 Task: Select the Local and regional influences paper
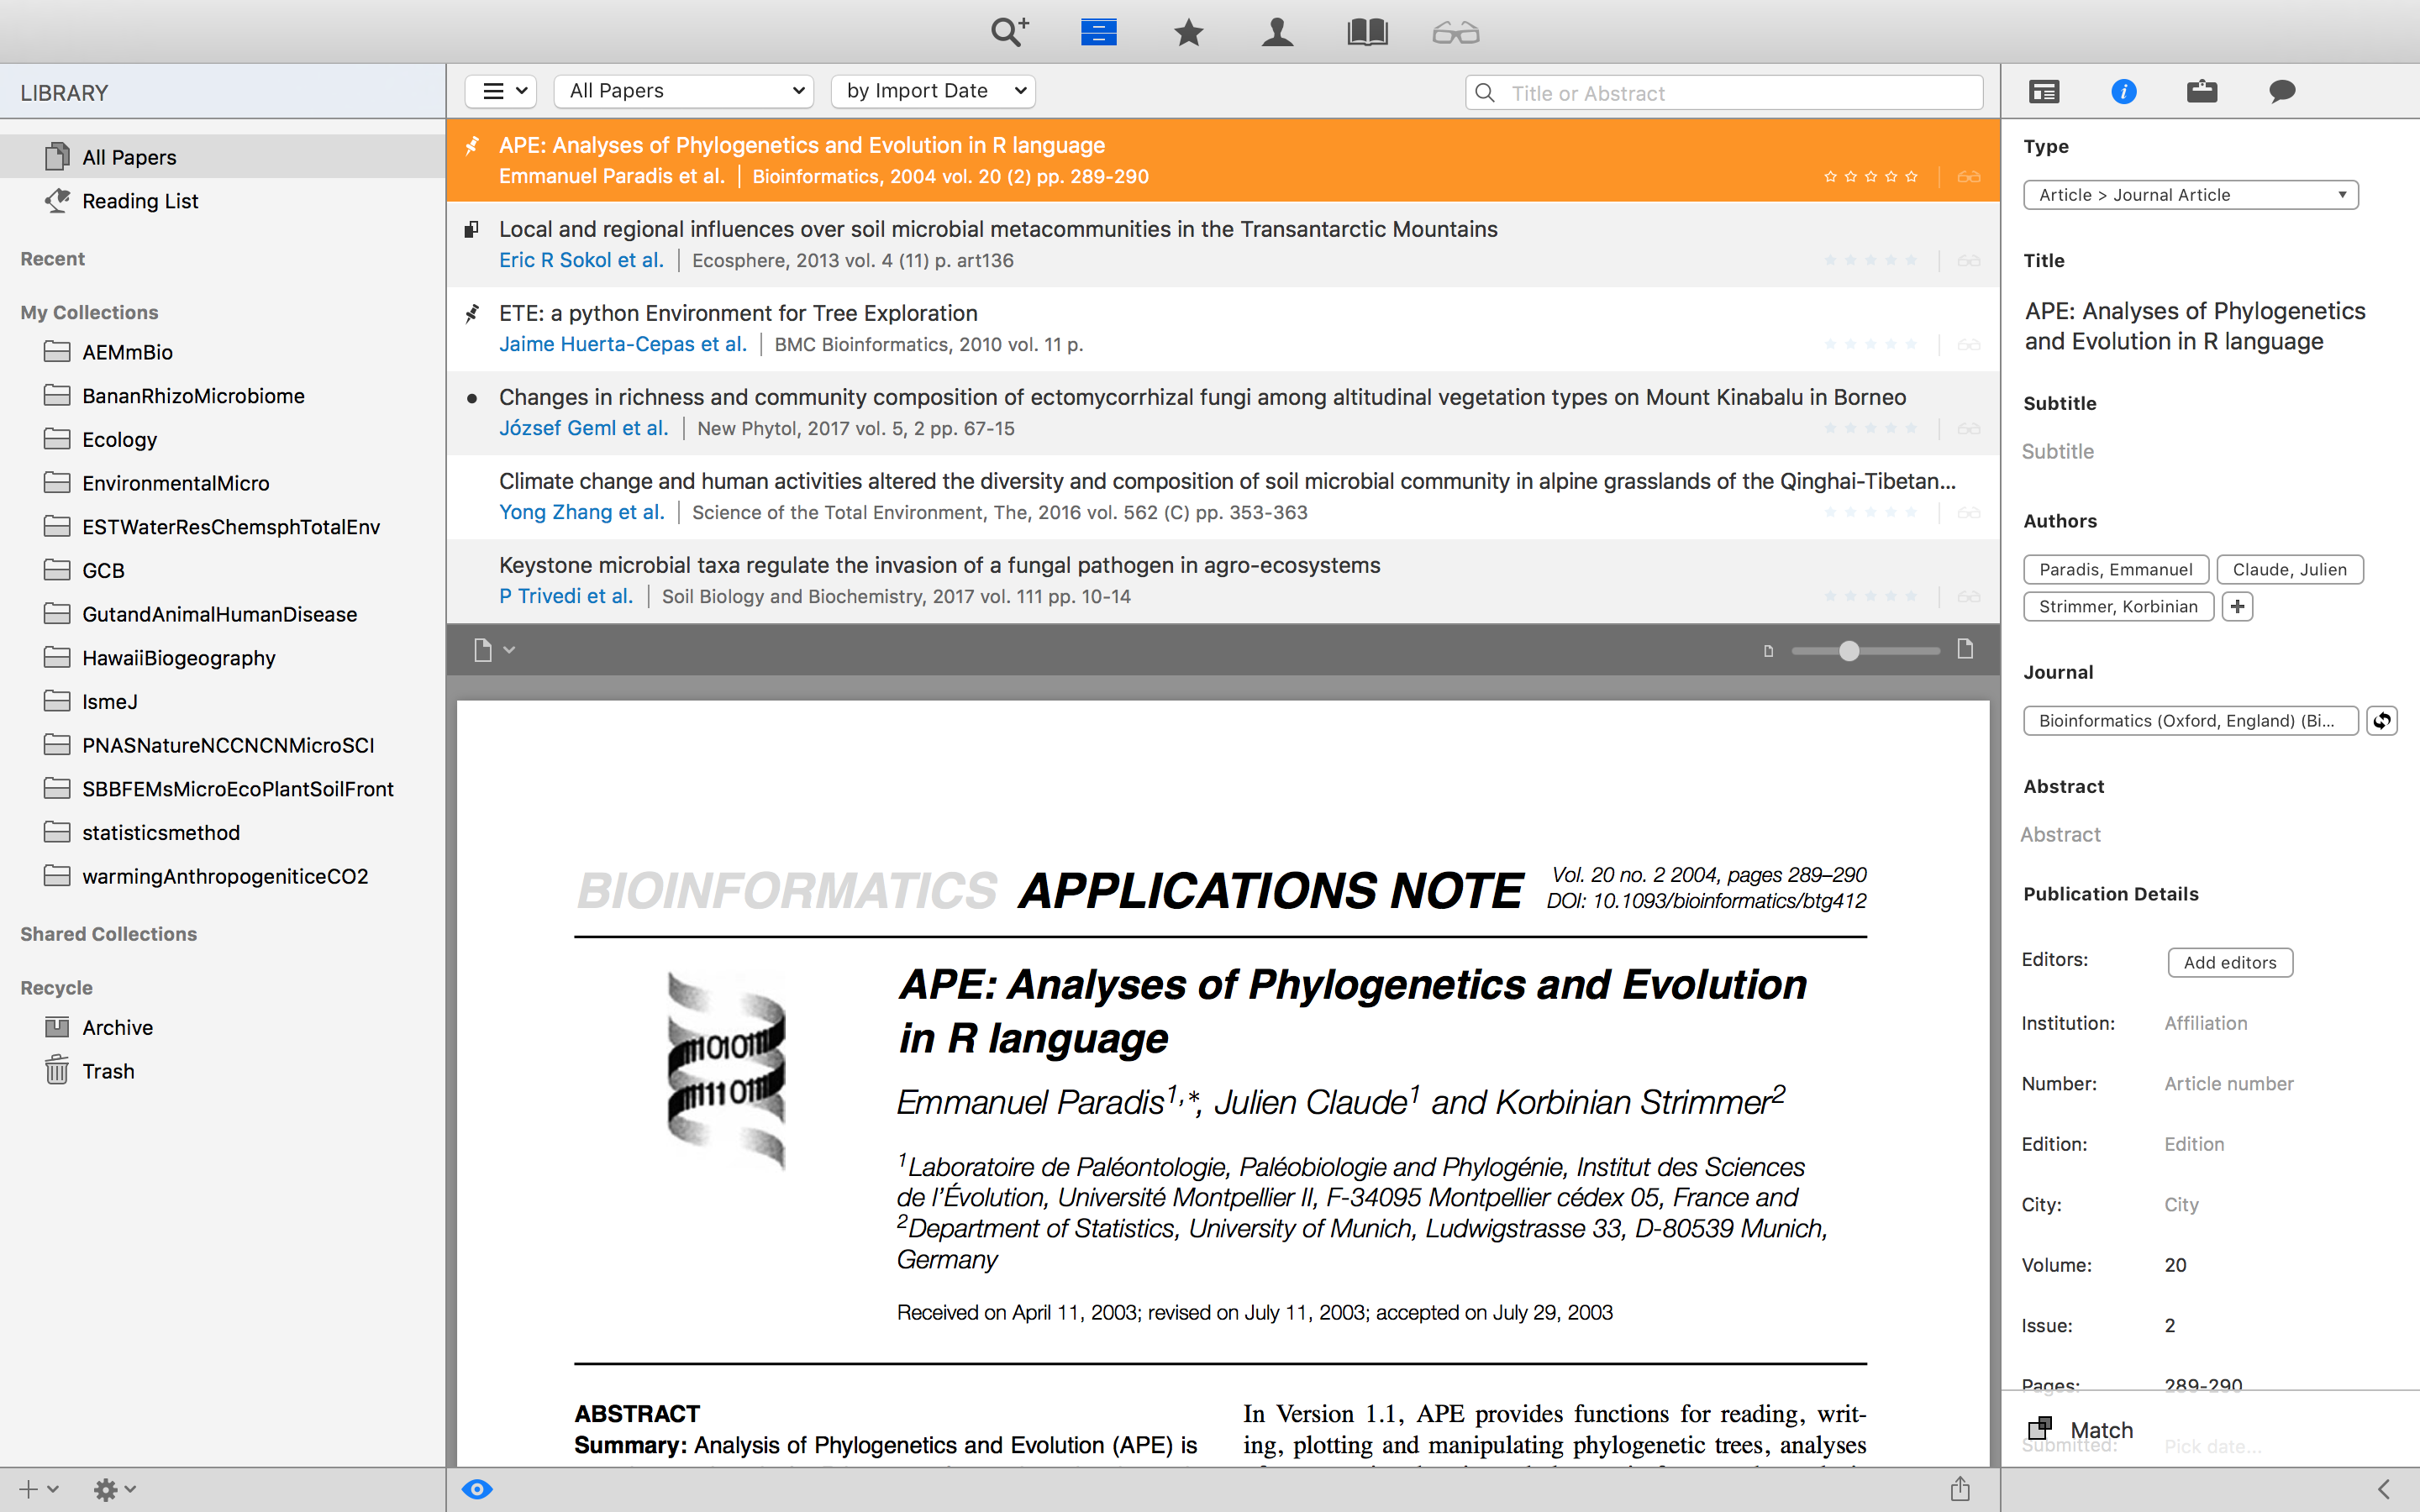point(1223,244)
